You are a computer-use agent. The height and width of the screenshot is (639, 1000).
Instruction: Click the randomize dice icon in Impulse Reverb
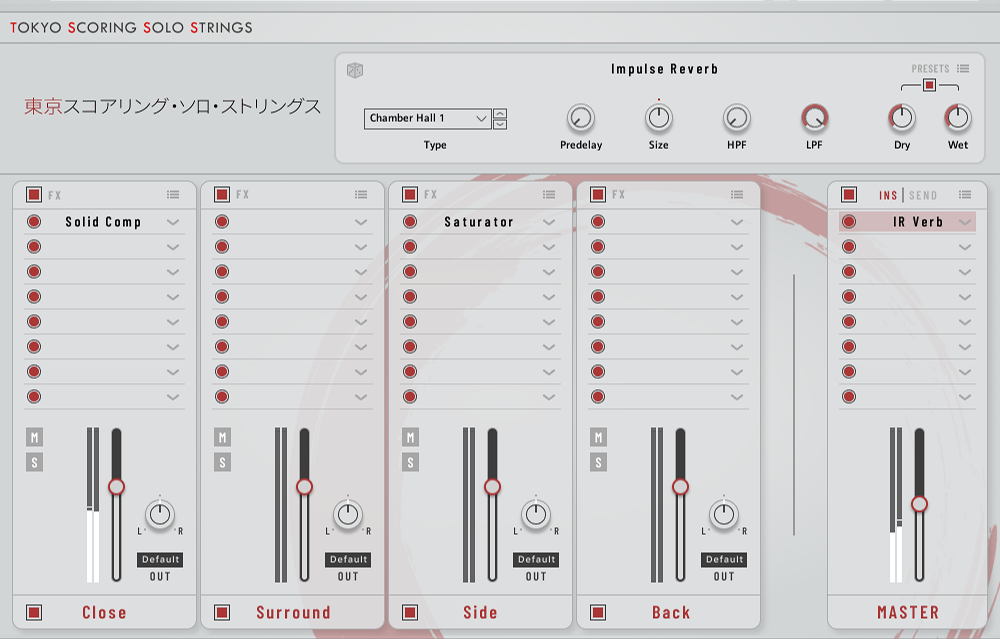pos(355,70)
